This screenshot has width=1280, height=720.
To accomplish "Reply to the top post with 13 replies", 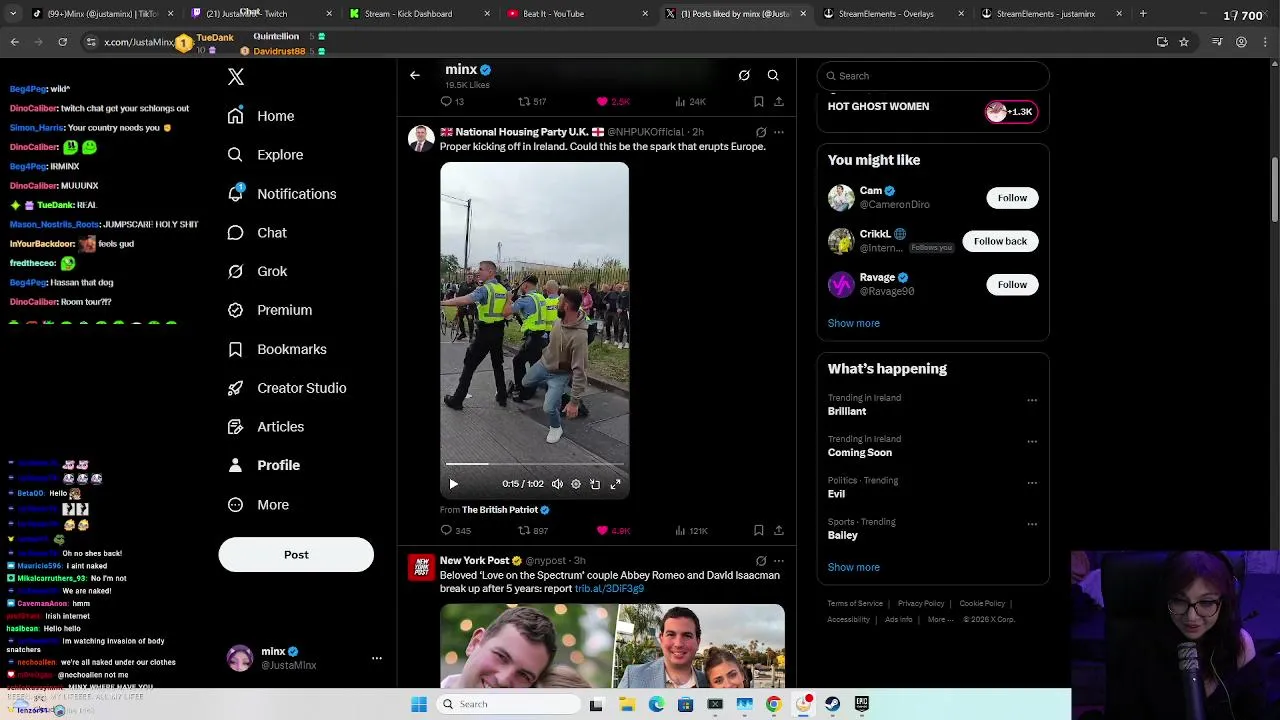I will coord(452,101).
